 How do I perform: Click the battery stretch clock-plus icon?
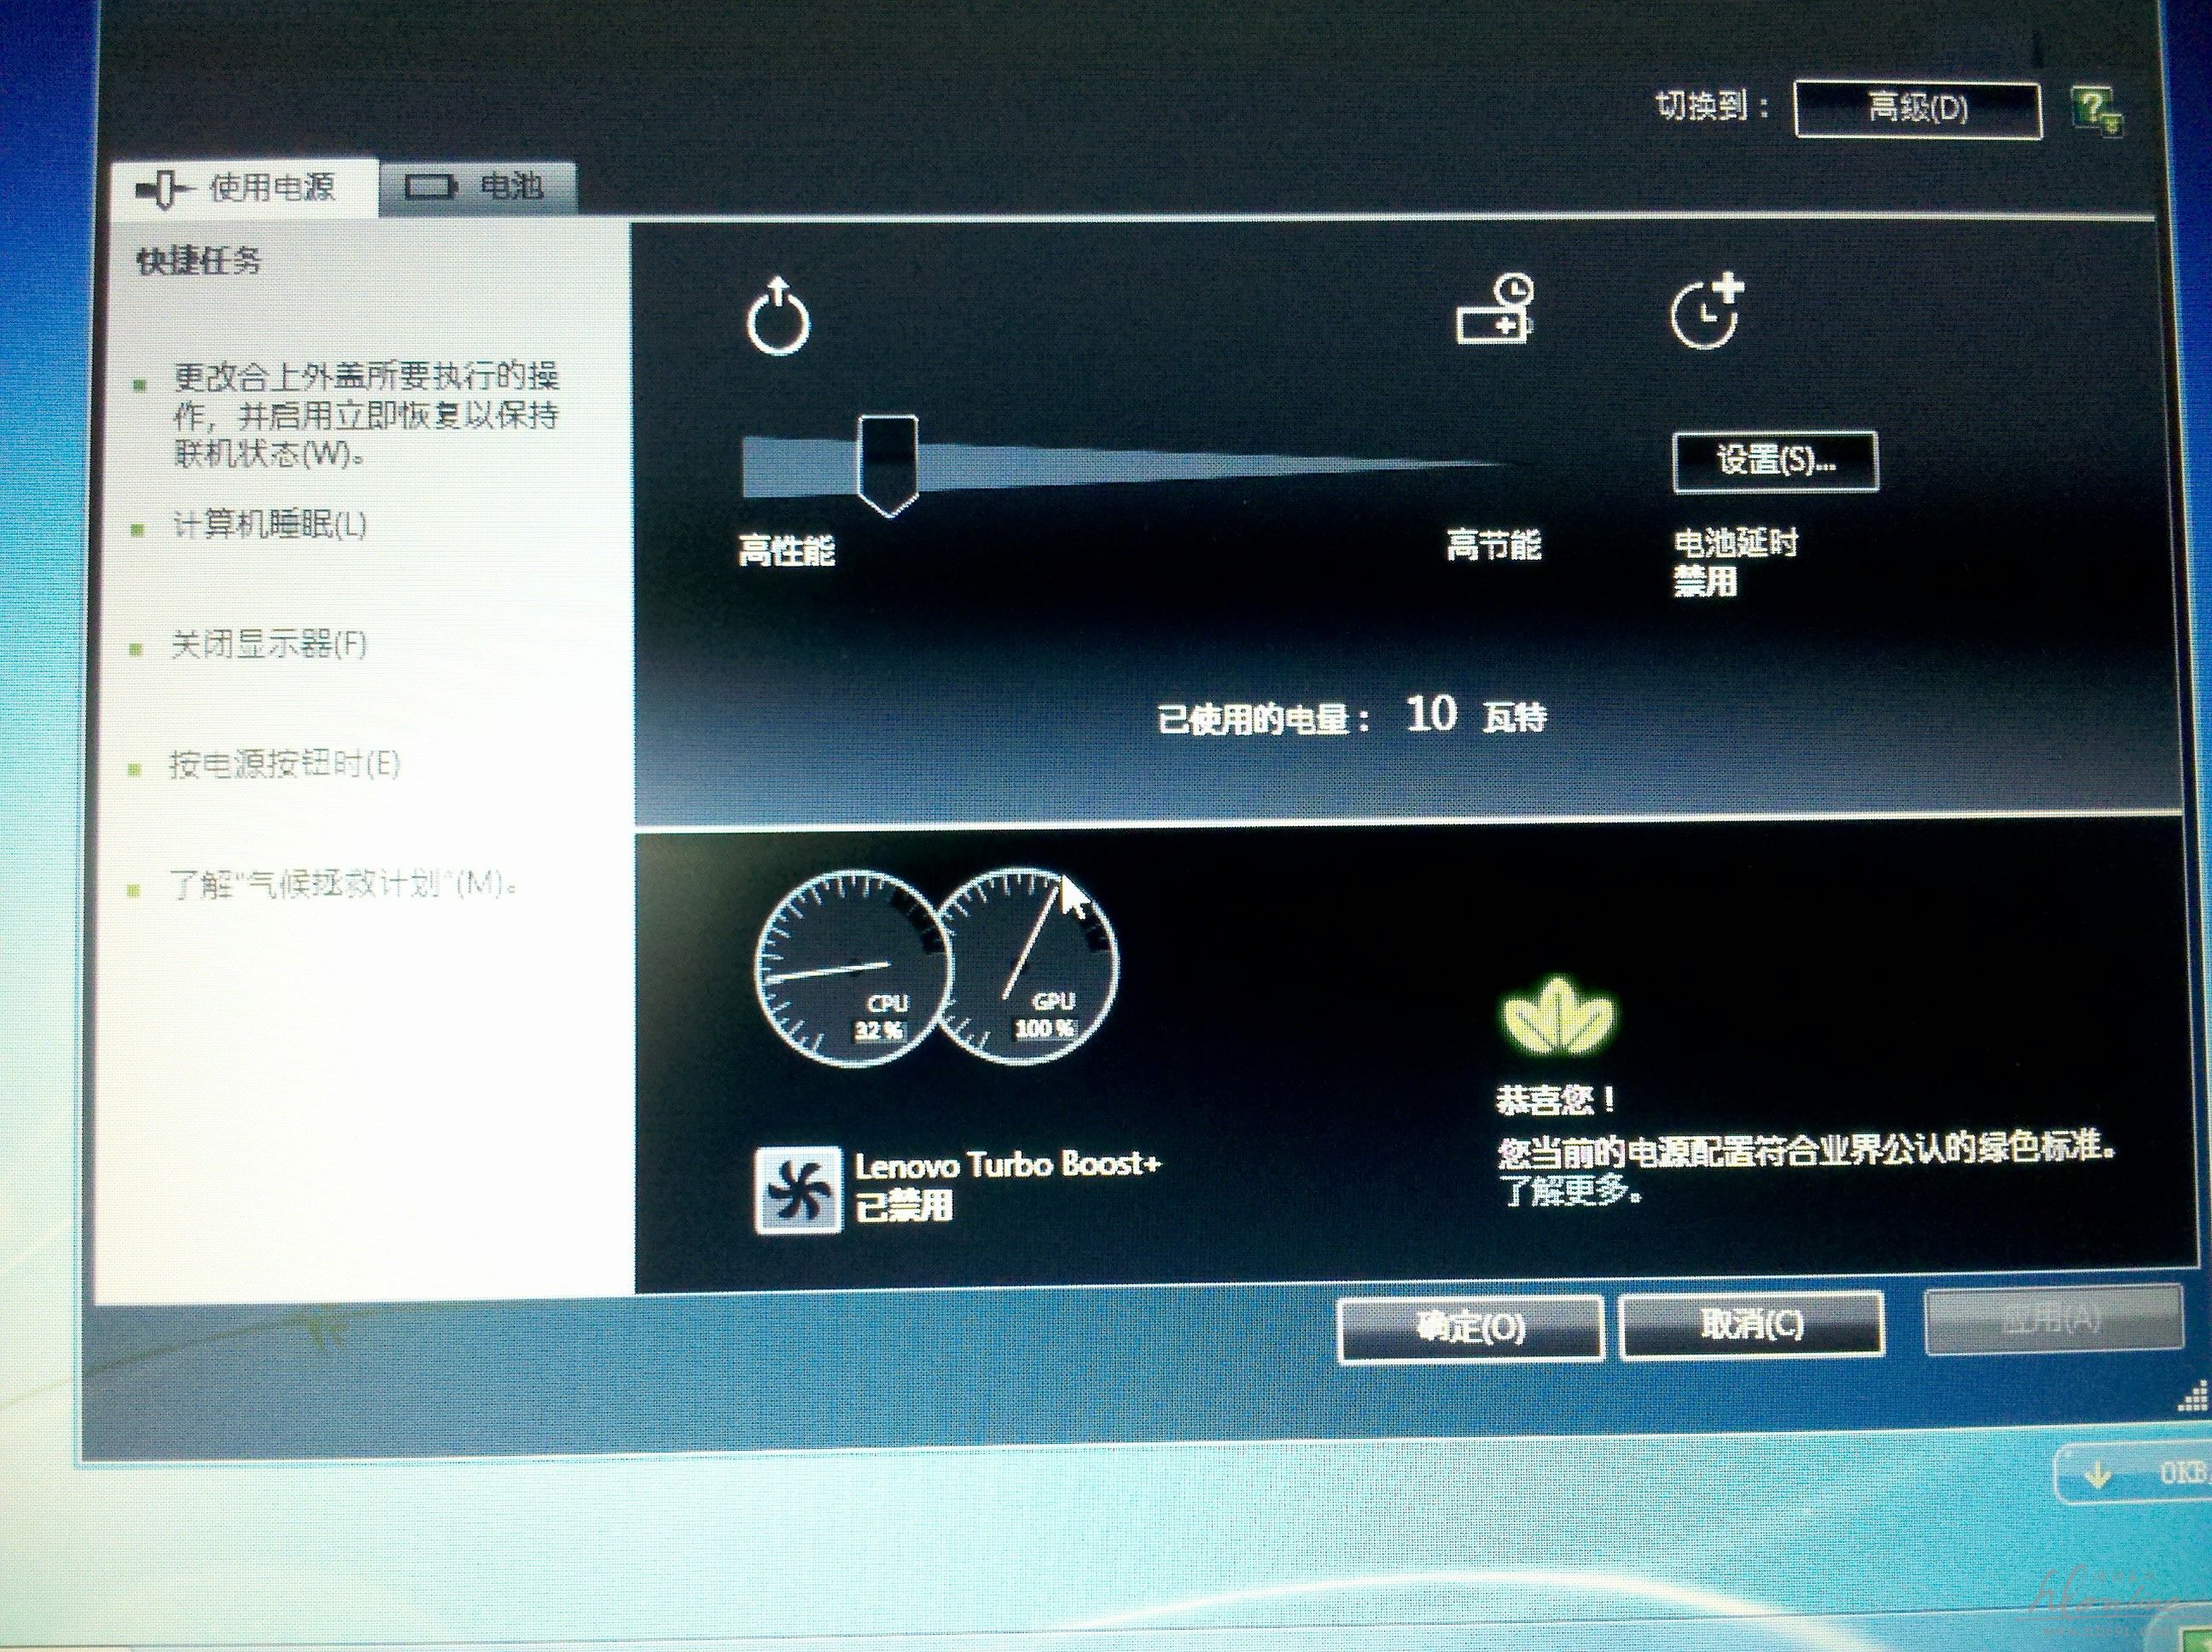(x=1707, y=312)
